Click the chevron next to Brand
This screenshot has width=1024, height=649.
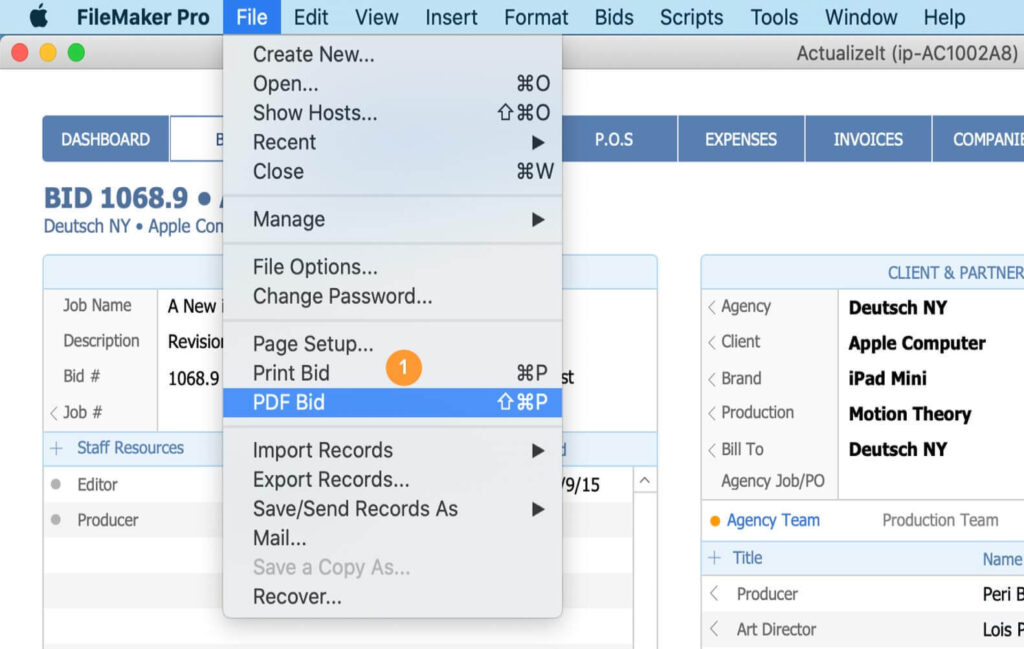pyautogui.click(x=712, y=379)
